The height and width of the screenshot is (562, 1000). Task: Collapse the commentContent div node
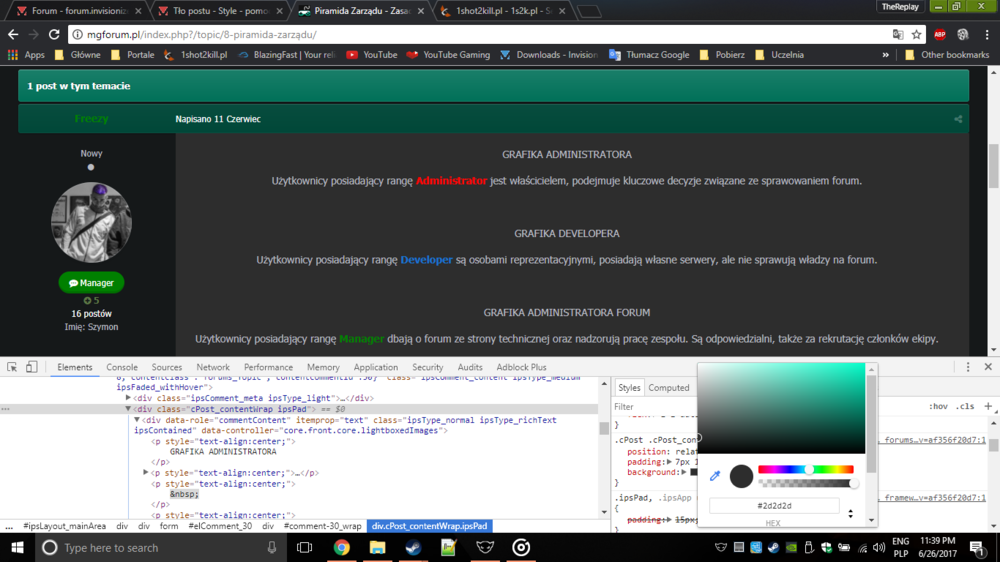point(136,420)
